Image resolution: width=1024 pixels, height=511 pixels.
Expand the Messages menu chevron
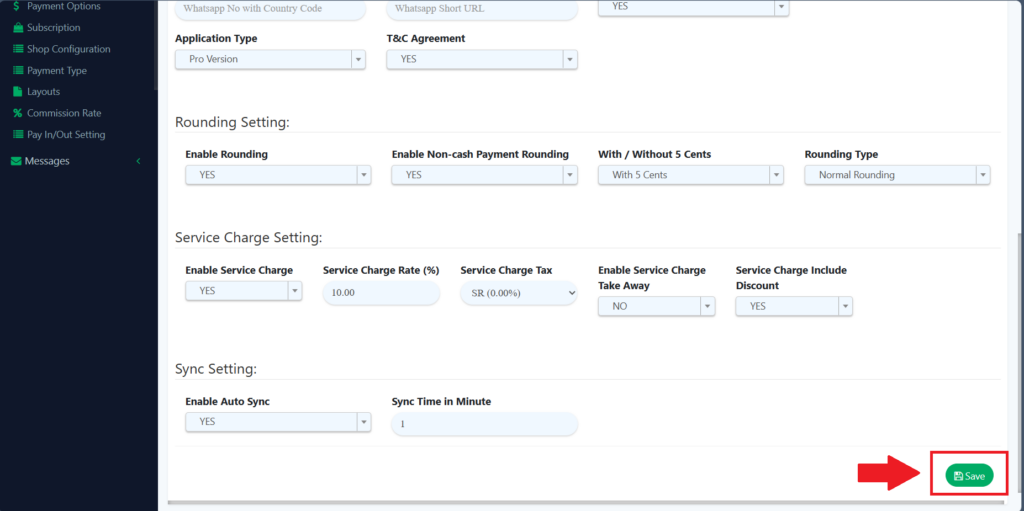[x=138, y=161]
